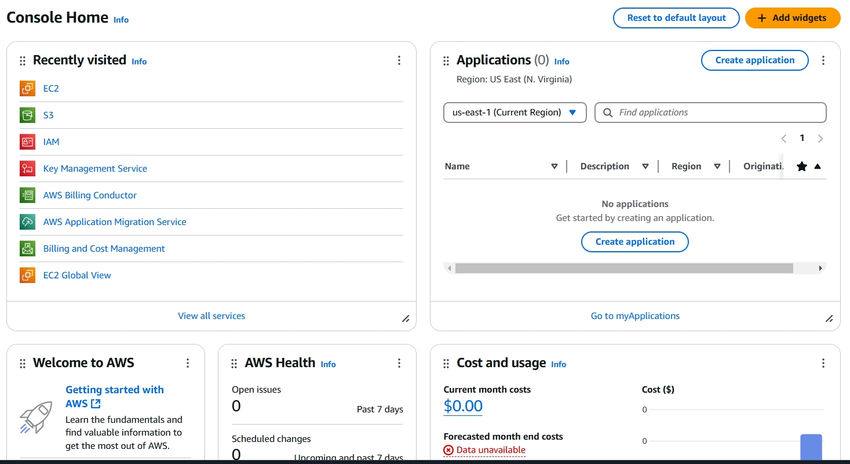Screen dimensions: 850x464
Task: Open the Applications widget options menu
Action: (x=823, y=61)
